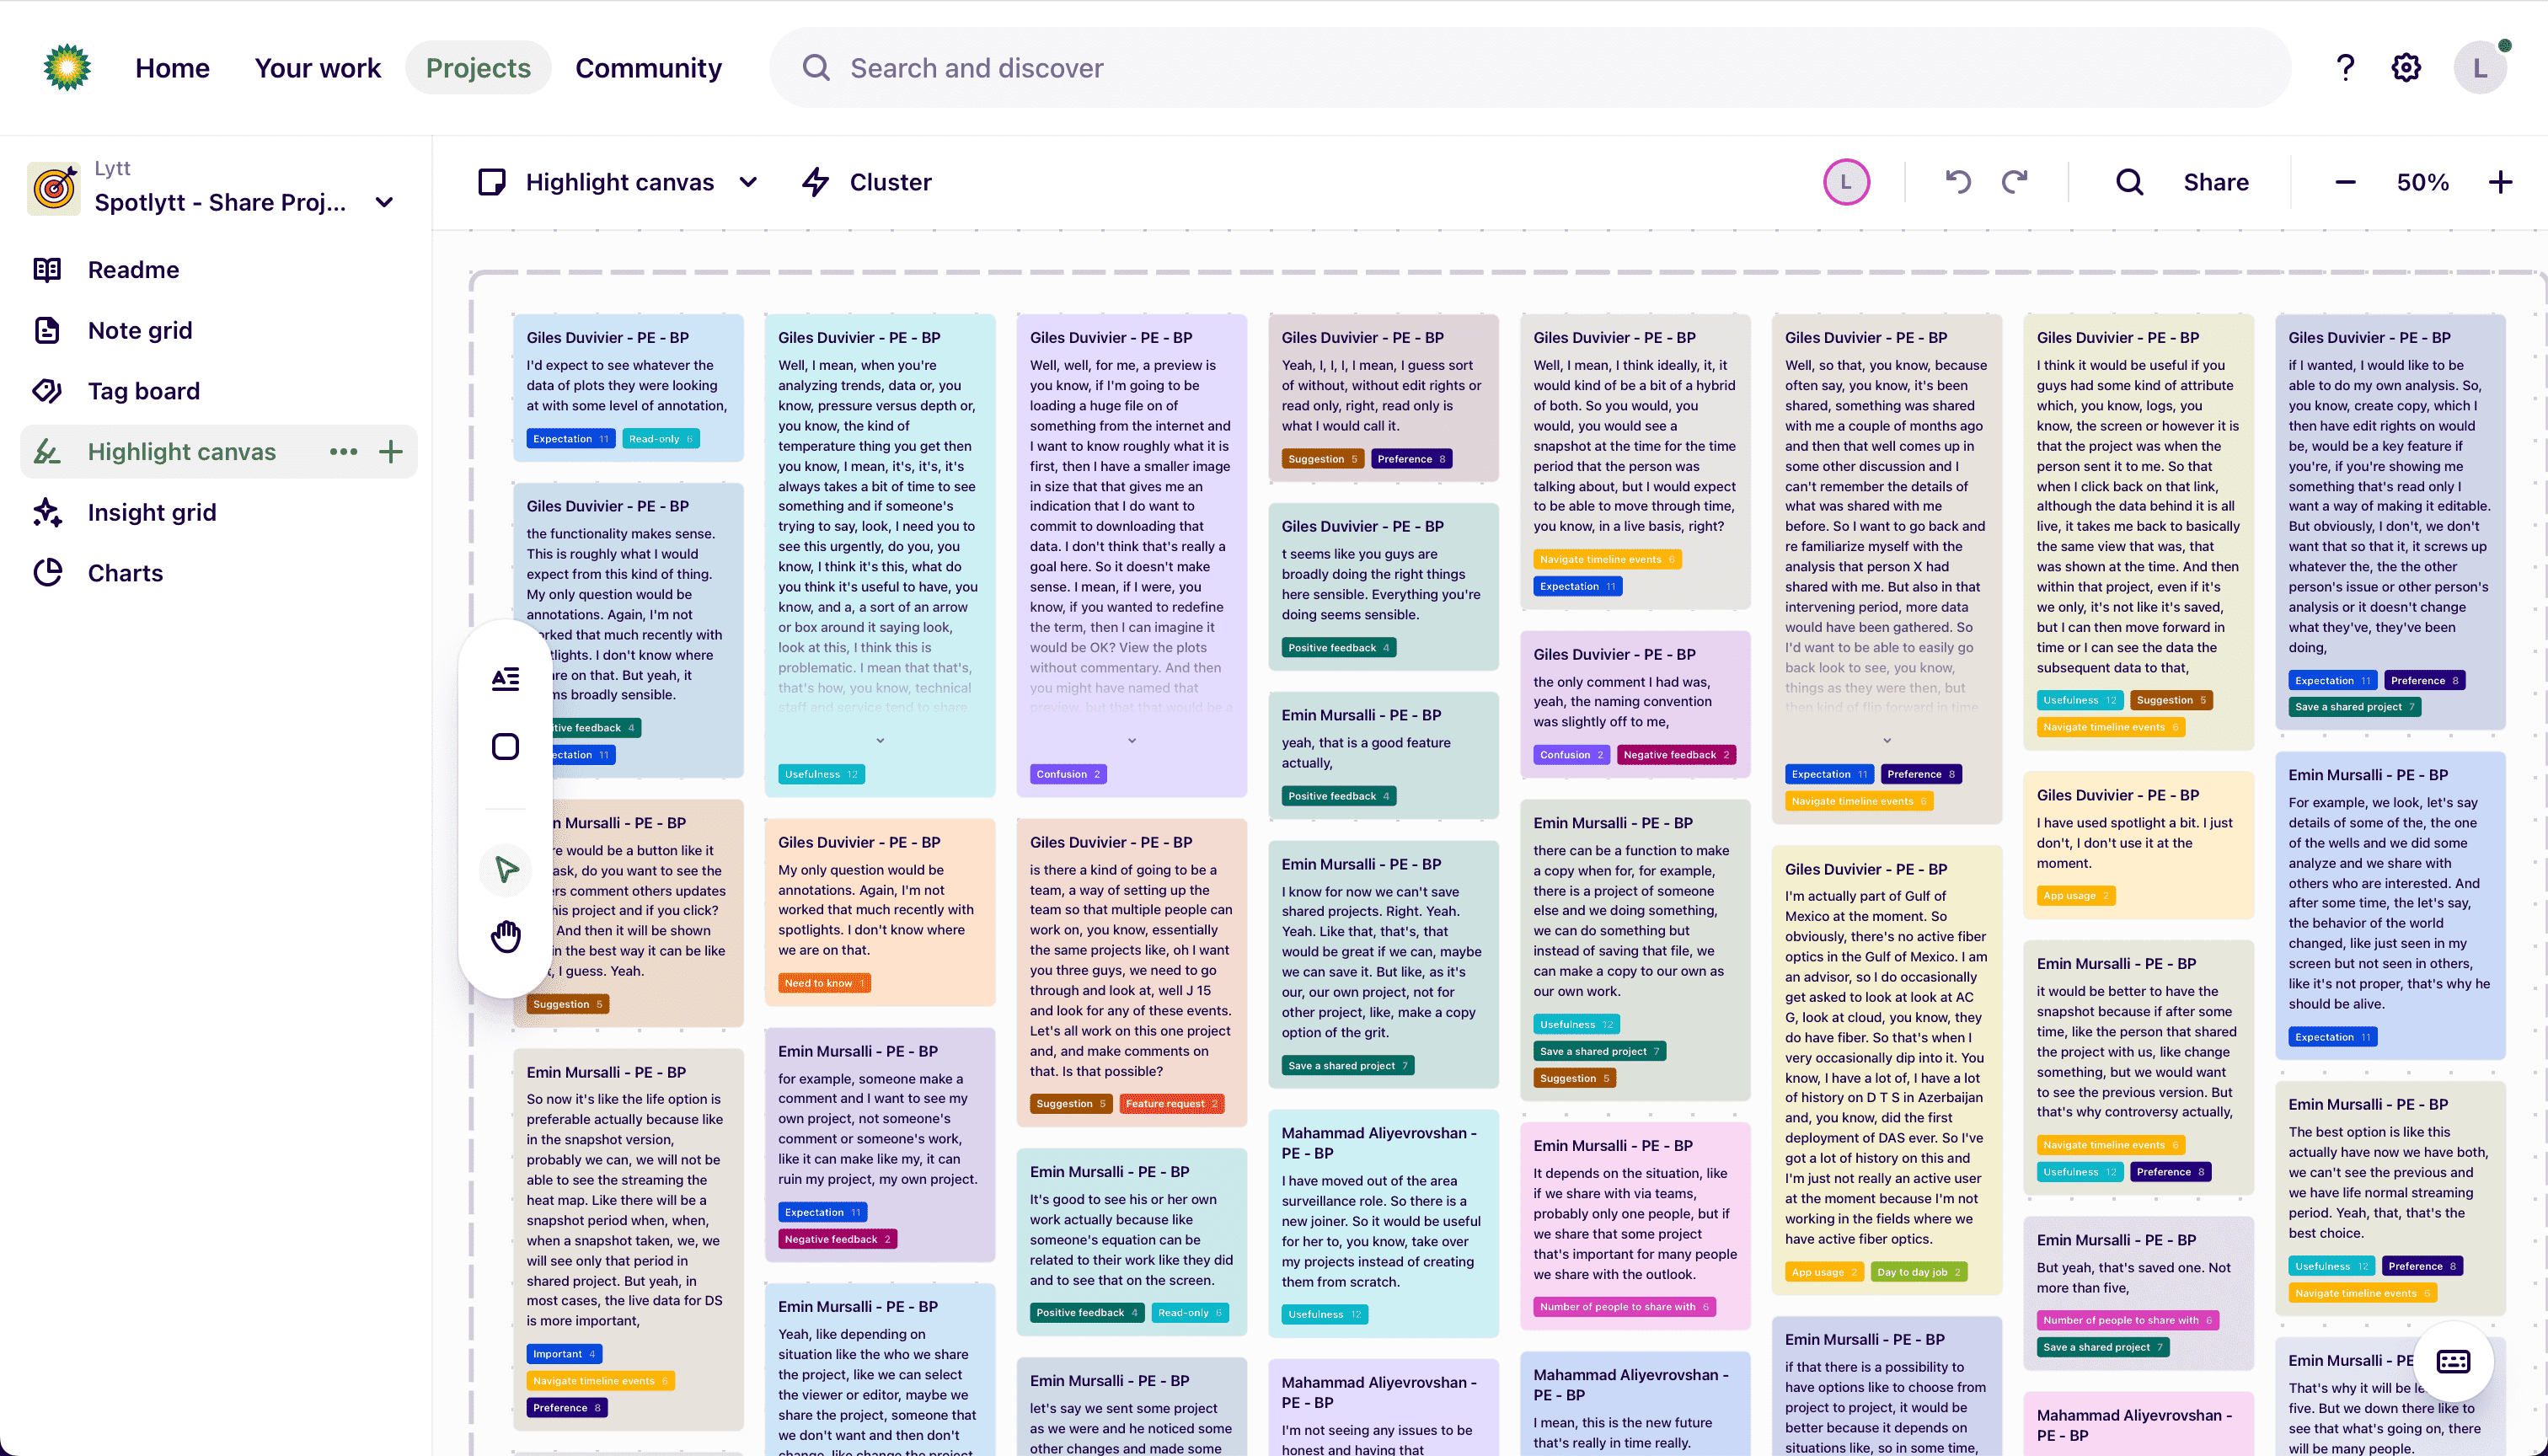Activate the hand pan tool
The height and width of the screenshot is (1456, 2548).
pyautogui.click(x=506, y=936)
